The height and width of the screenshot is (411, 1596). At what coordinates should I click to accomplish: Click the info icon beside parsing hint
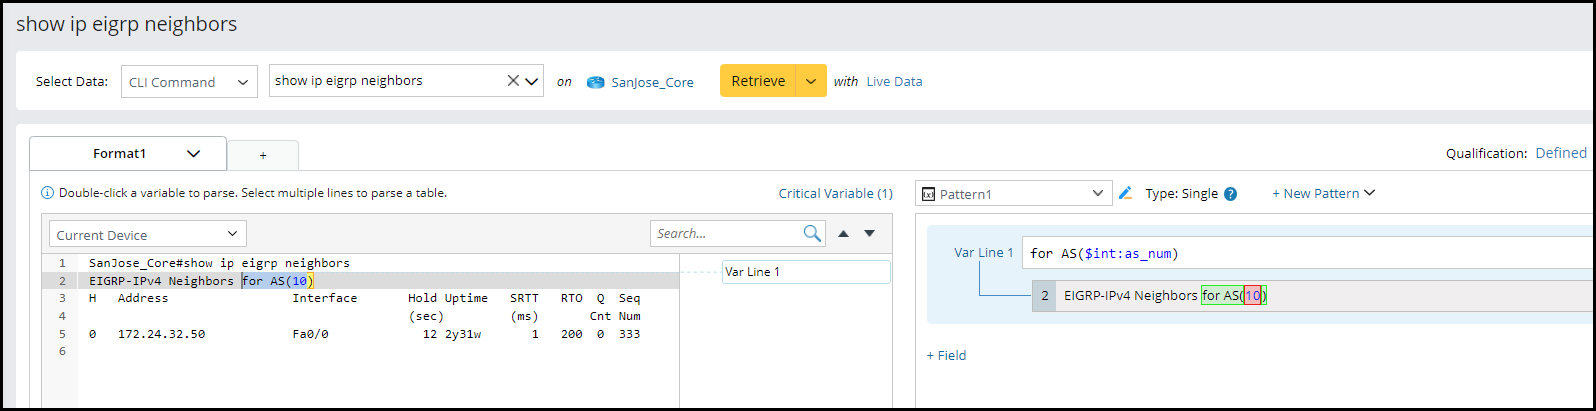(47, 193)
